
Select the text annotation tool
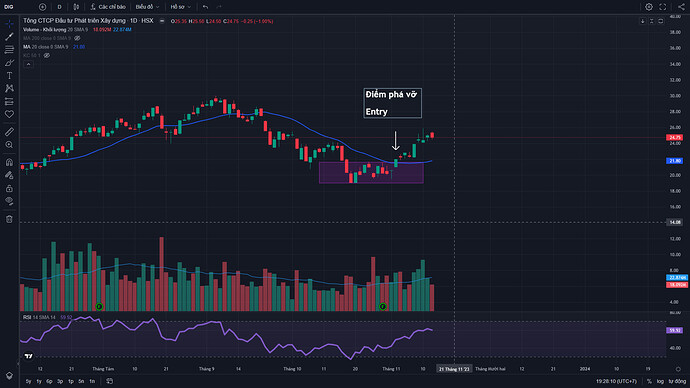(9, 76)
